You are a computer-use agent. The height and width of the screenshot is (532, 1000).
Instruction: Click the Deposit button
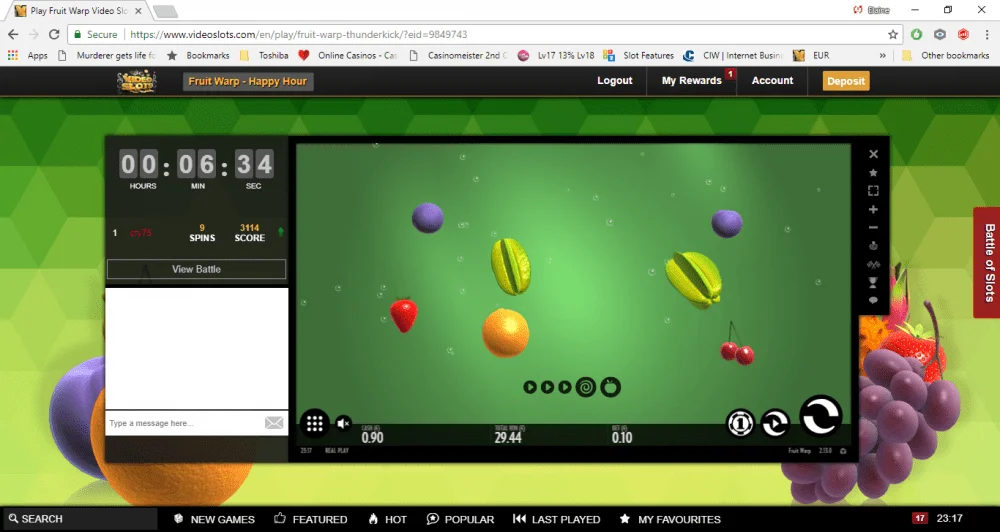[x=846, y=81]
